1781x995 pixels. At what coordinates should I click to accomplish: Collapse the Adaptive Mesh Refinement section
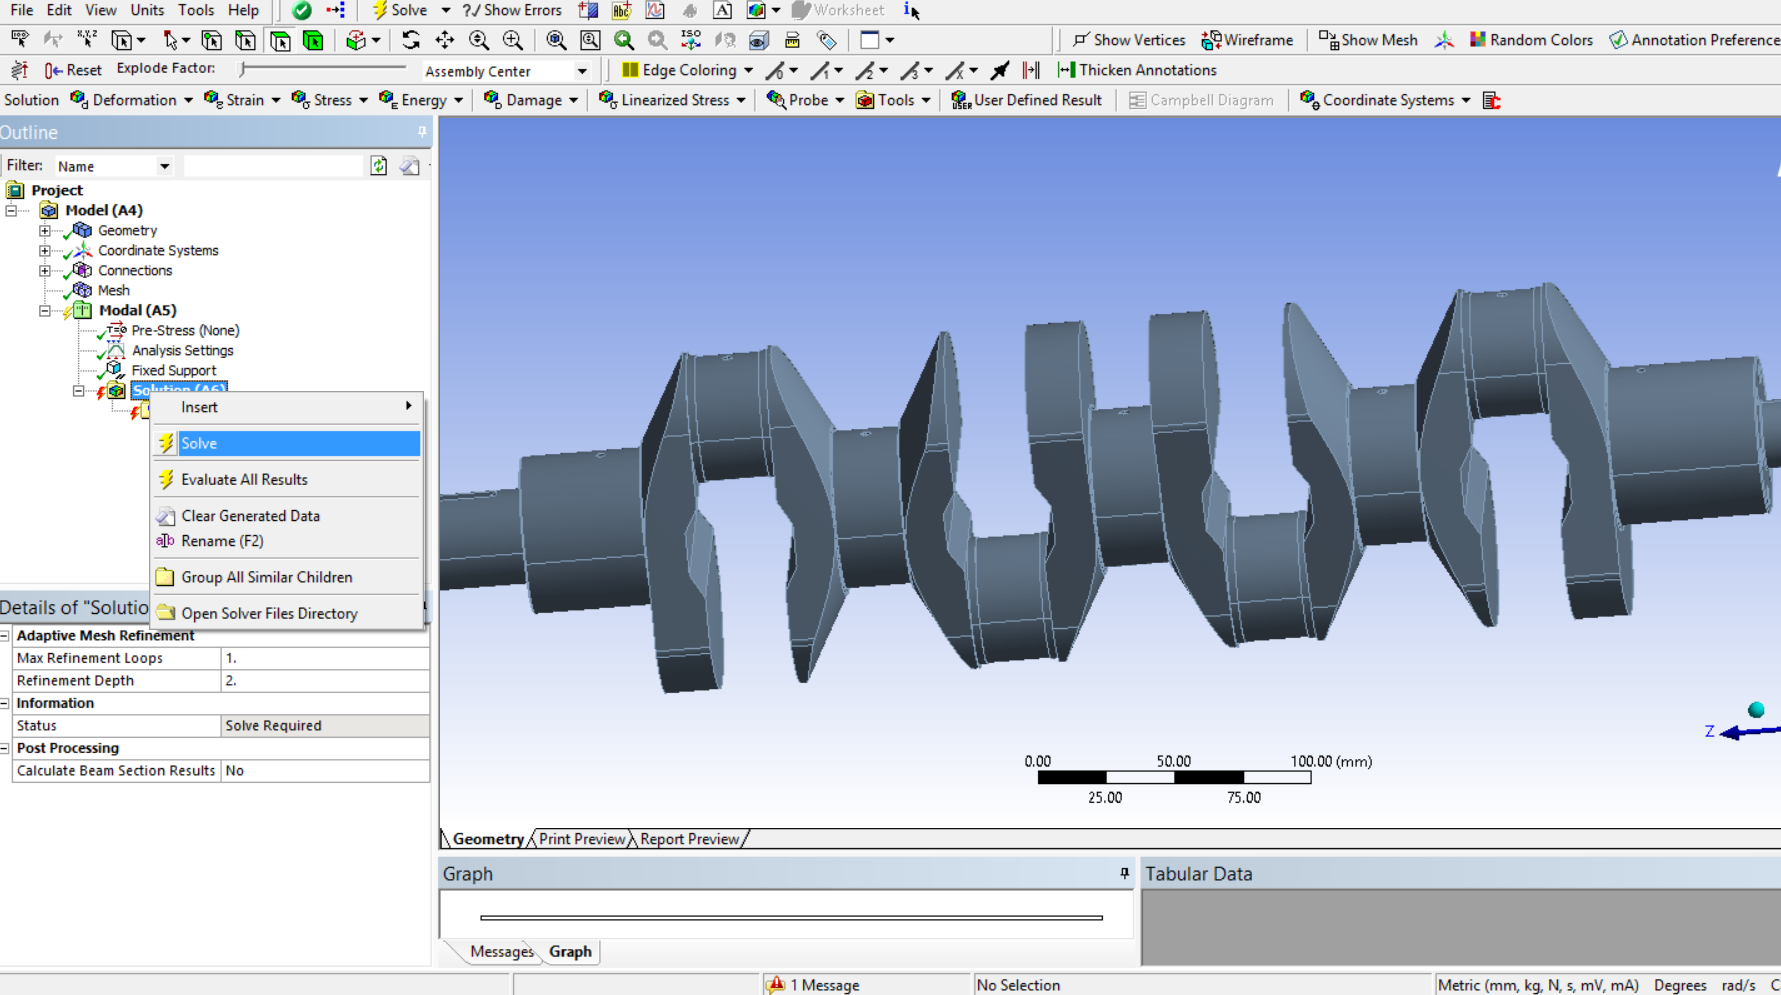(x=5, y=636)
